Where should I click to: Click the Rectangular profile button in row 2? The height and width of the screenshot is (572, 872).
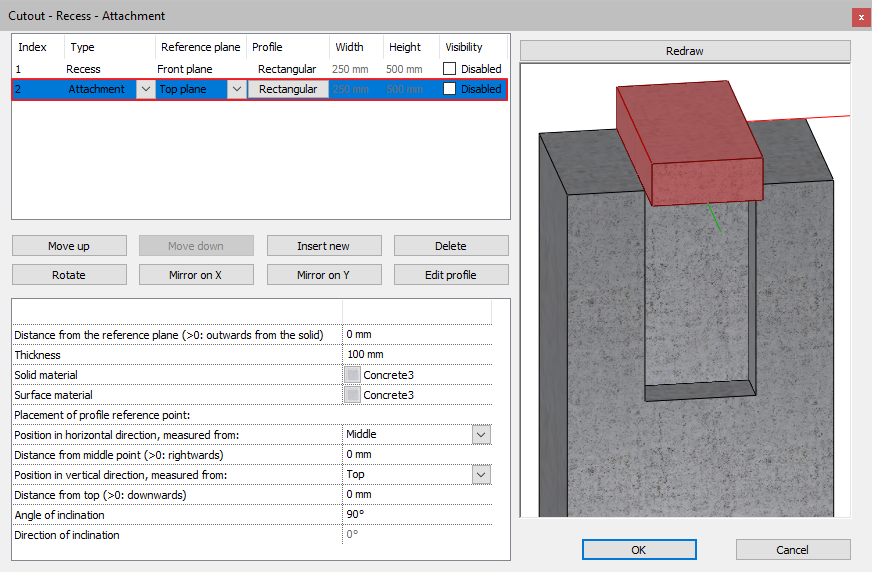[x=288, y=89]
